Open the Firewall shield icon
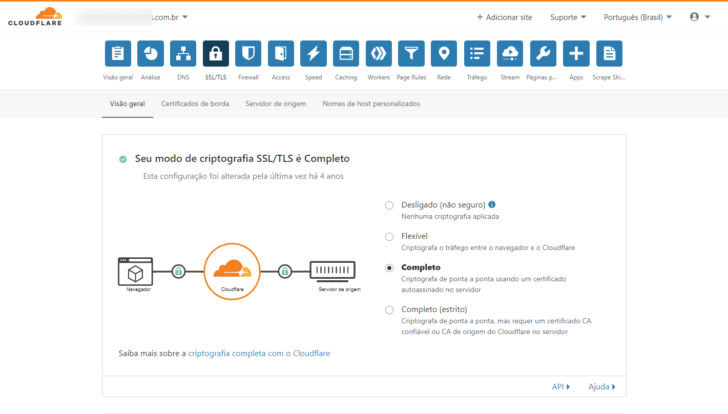This screenshot has height=414, width=728. [x=248, y=54]
